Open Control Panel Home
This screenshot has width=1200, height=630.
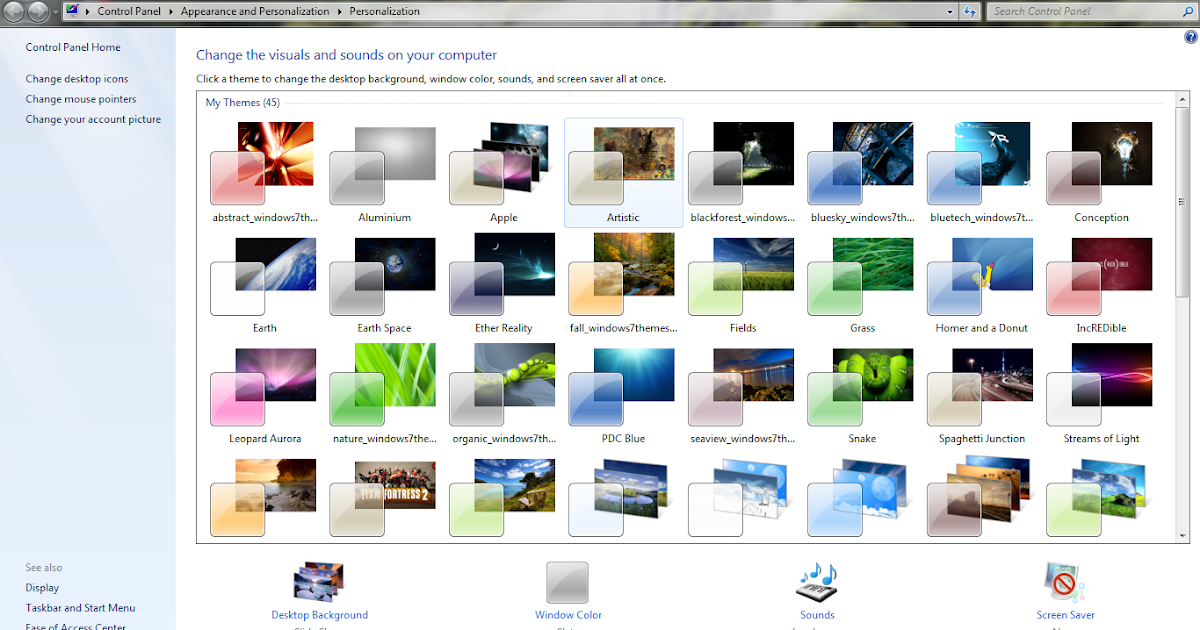click(x=73, y=47)
